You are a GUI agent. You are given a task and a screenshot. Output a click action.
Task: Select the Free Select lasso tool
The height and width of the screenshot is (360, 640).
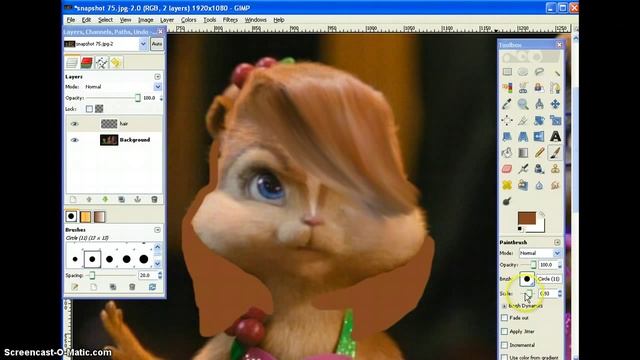(539, 72)
